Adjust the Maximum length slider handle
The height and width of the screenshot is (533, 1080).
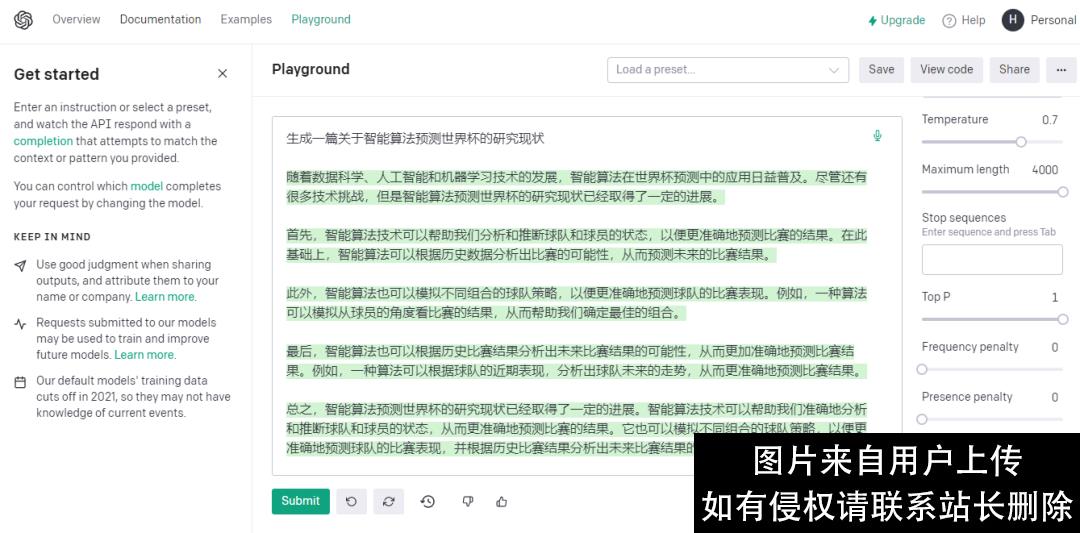[x=1063, y=192]
